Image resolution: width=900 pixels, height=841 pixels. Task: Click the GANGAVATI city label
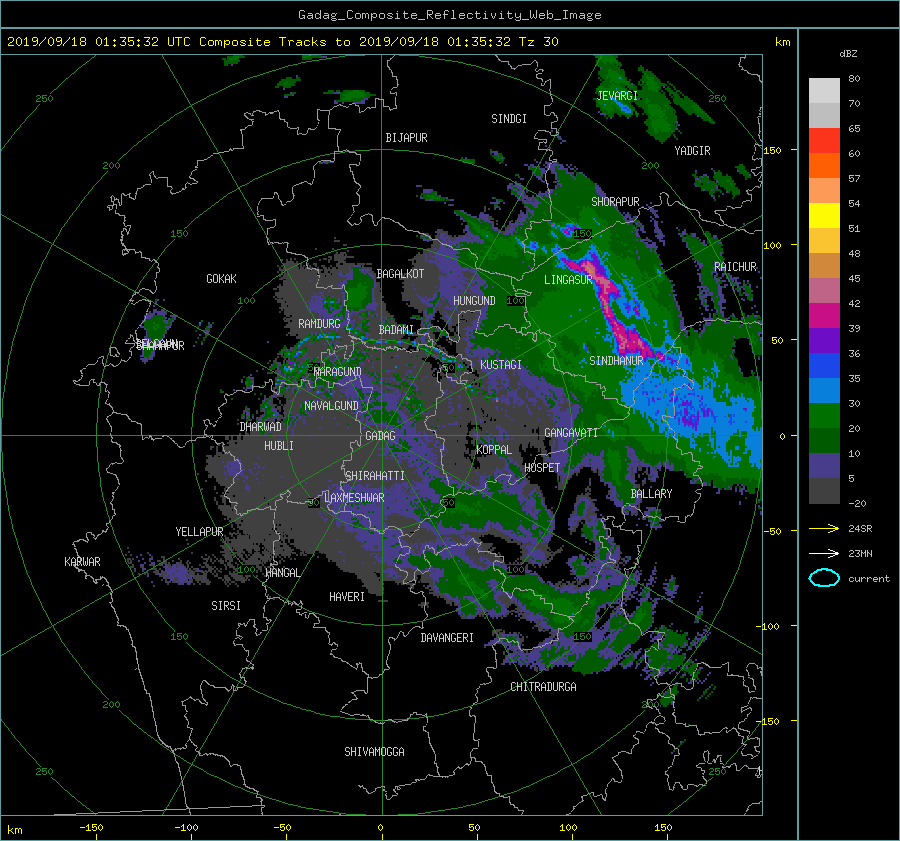click(571, 433)
